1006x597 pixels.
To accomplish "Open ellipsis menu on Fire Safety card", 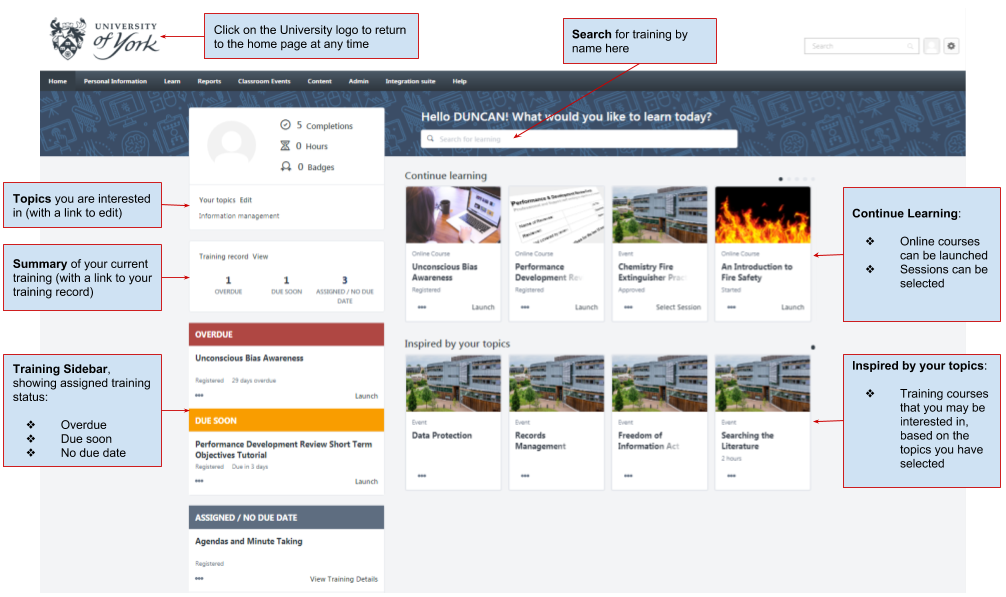I will (x=731, y=307).
